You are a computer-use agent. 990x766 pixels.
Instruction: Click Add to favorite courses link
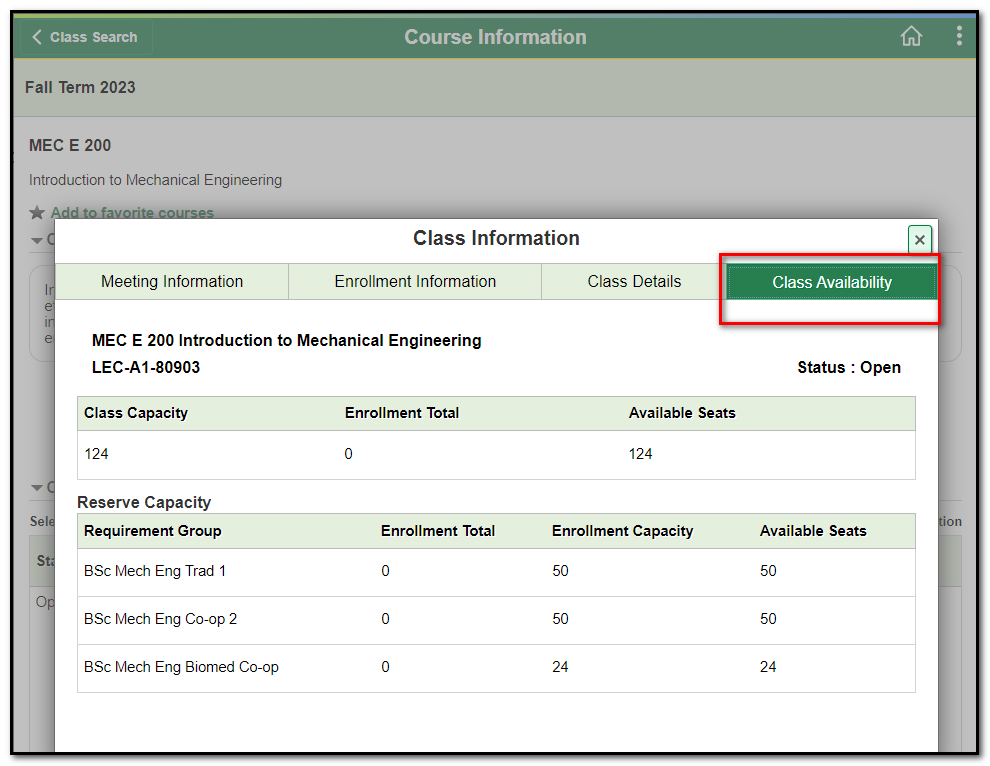coord(132,213)
